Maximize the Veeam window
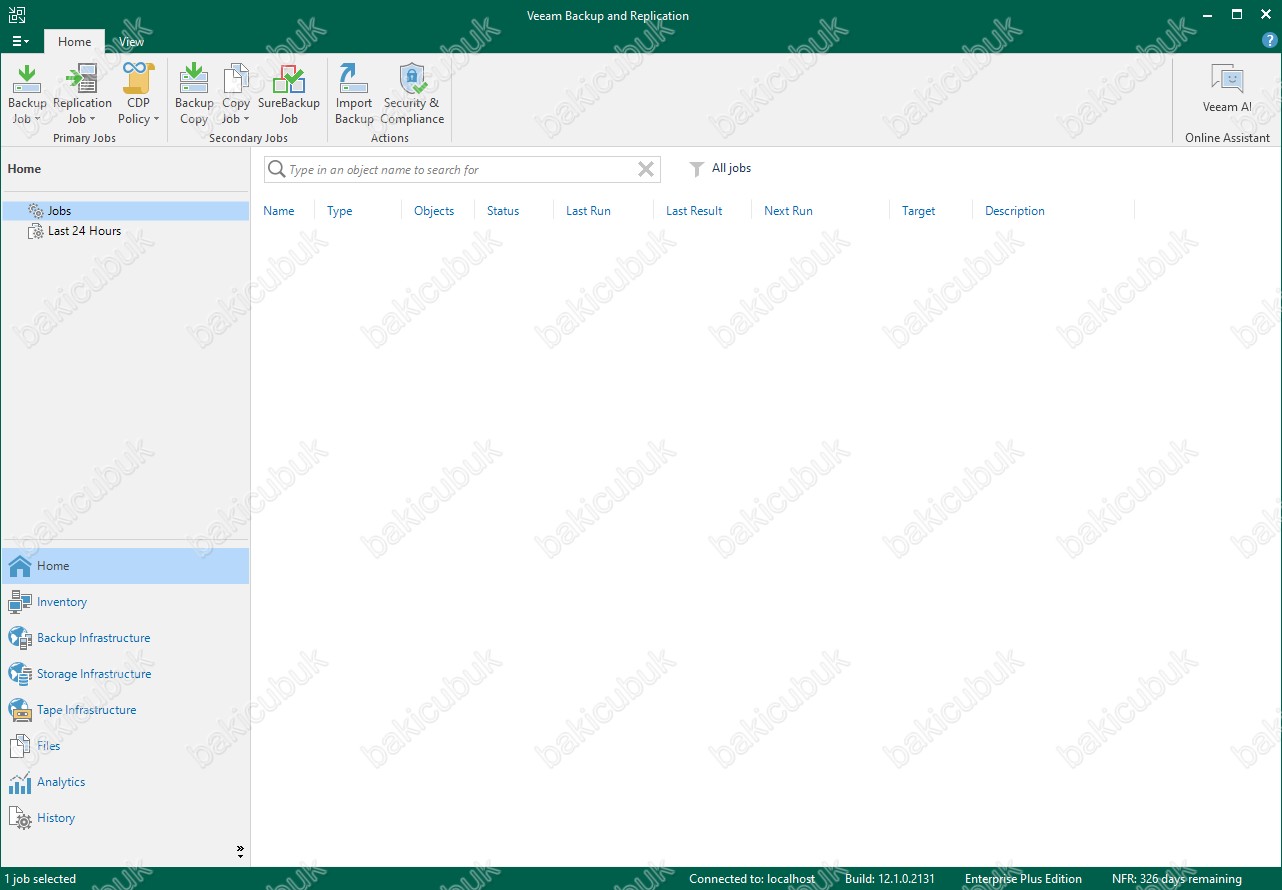 click(1236, 15)
